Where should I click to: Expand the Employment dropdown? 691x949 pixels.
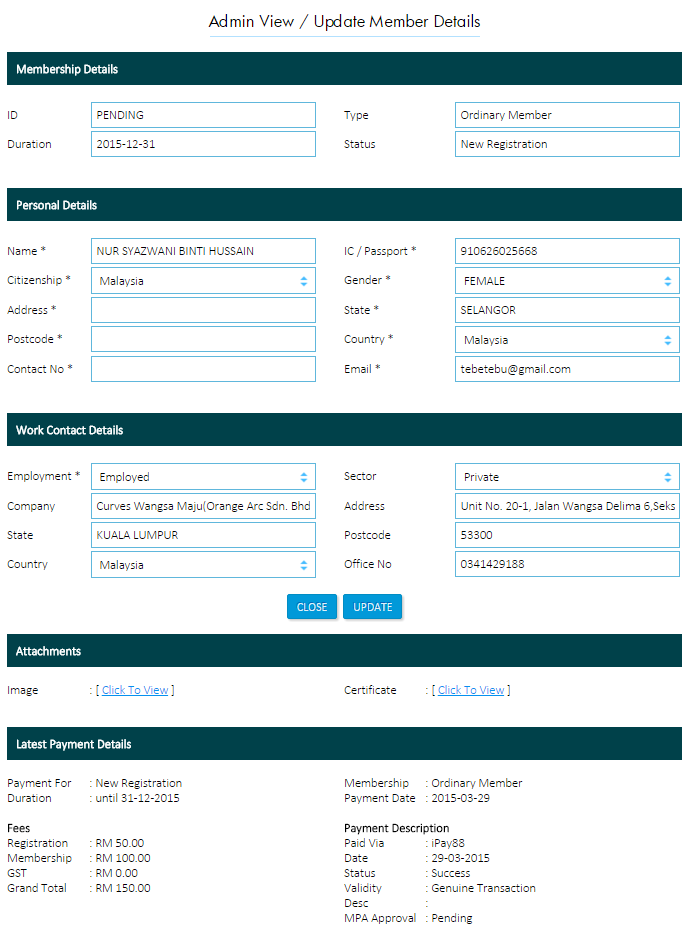(x=203, y=477)
